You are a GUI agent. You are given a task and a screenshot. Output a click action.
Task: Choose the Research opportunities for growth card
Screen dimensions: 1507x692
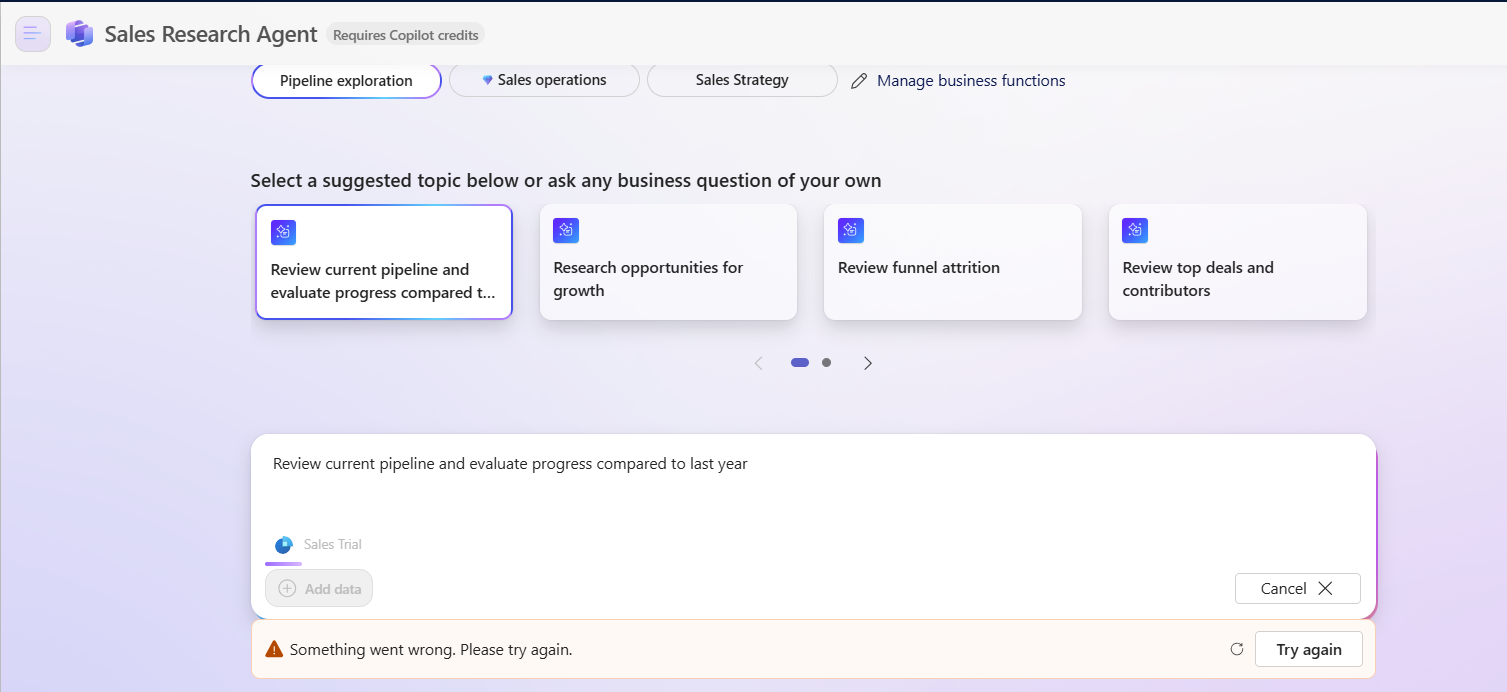(x=668, y=262)
